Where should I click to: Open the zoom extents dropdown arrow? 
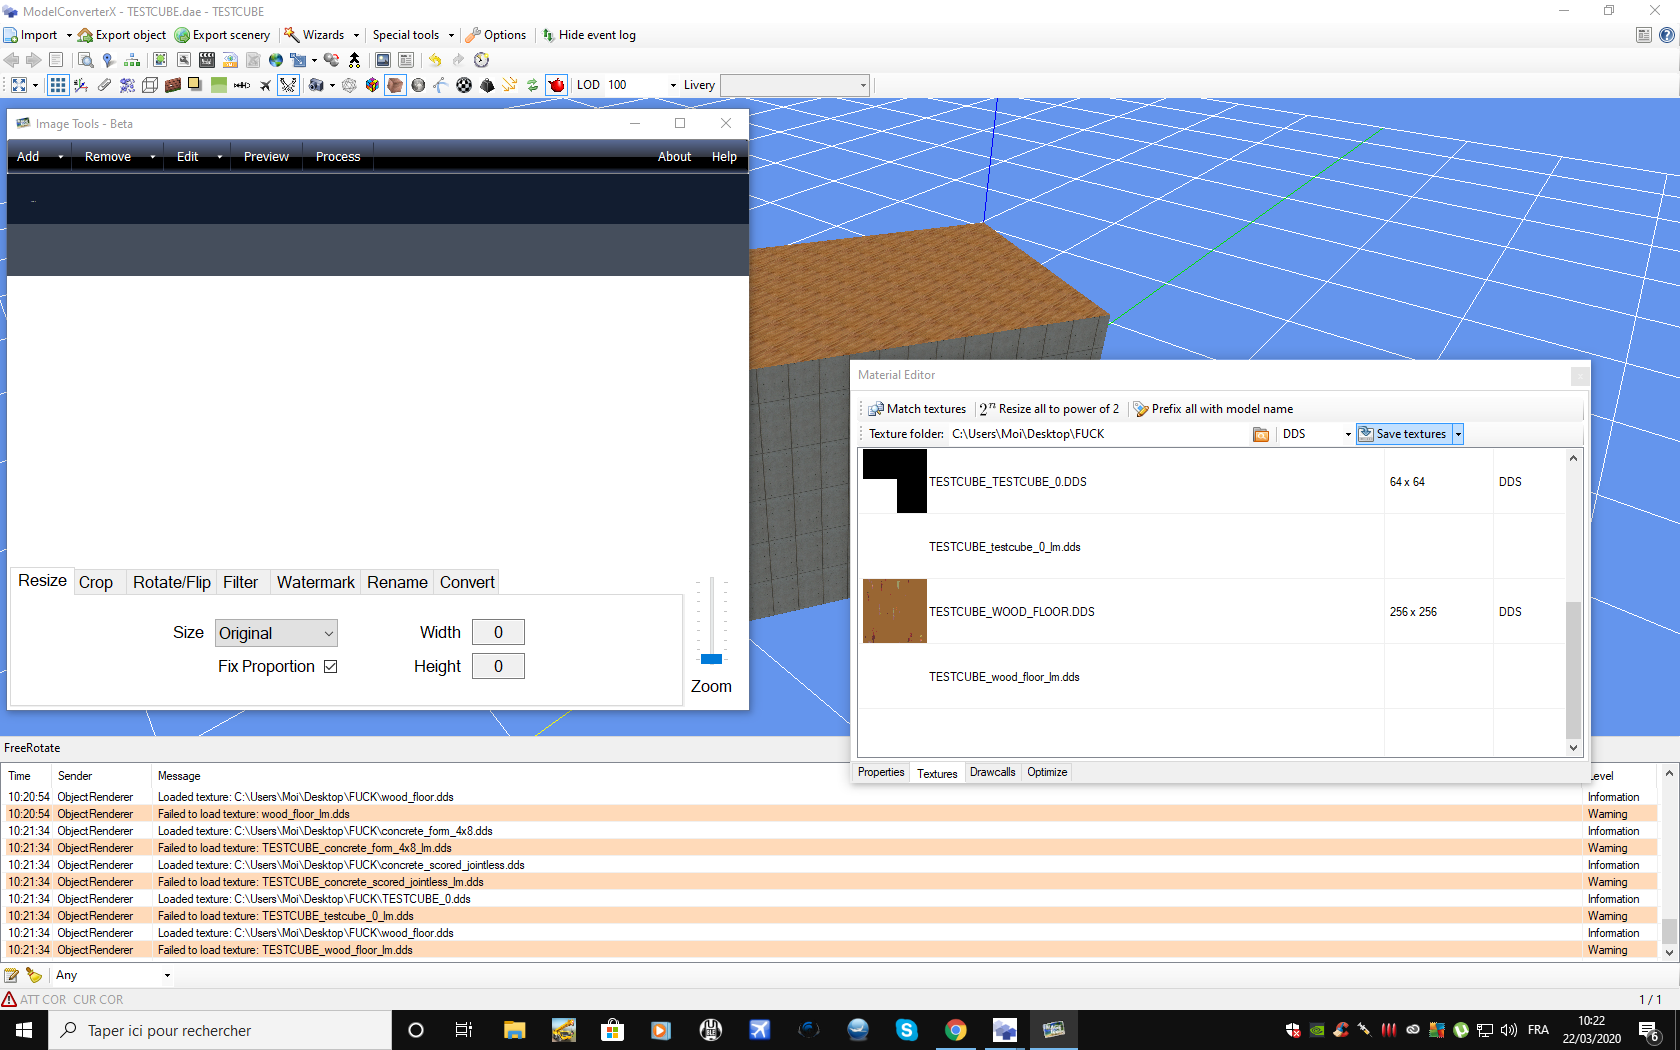tap(35, 85)
